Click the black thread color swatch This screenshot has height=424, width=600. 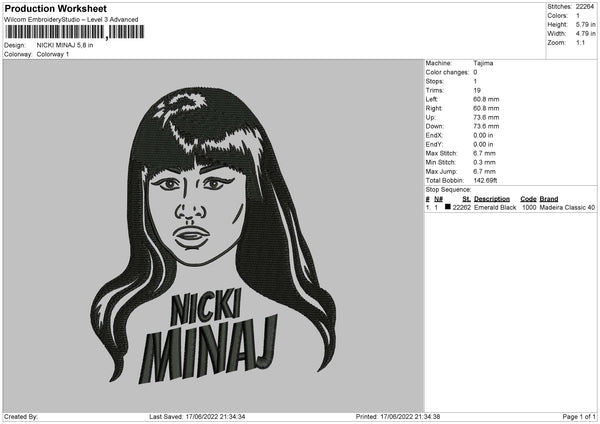click(x=448, y=207)
